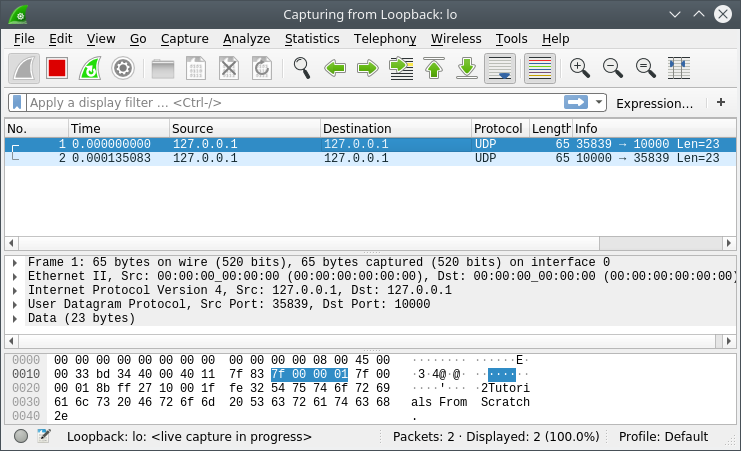Expand the Data (23 bytes) node
The image size is (741, 451).
[15, 319]
